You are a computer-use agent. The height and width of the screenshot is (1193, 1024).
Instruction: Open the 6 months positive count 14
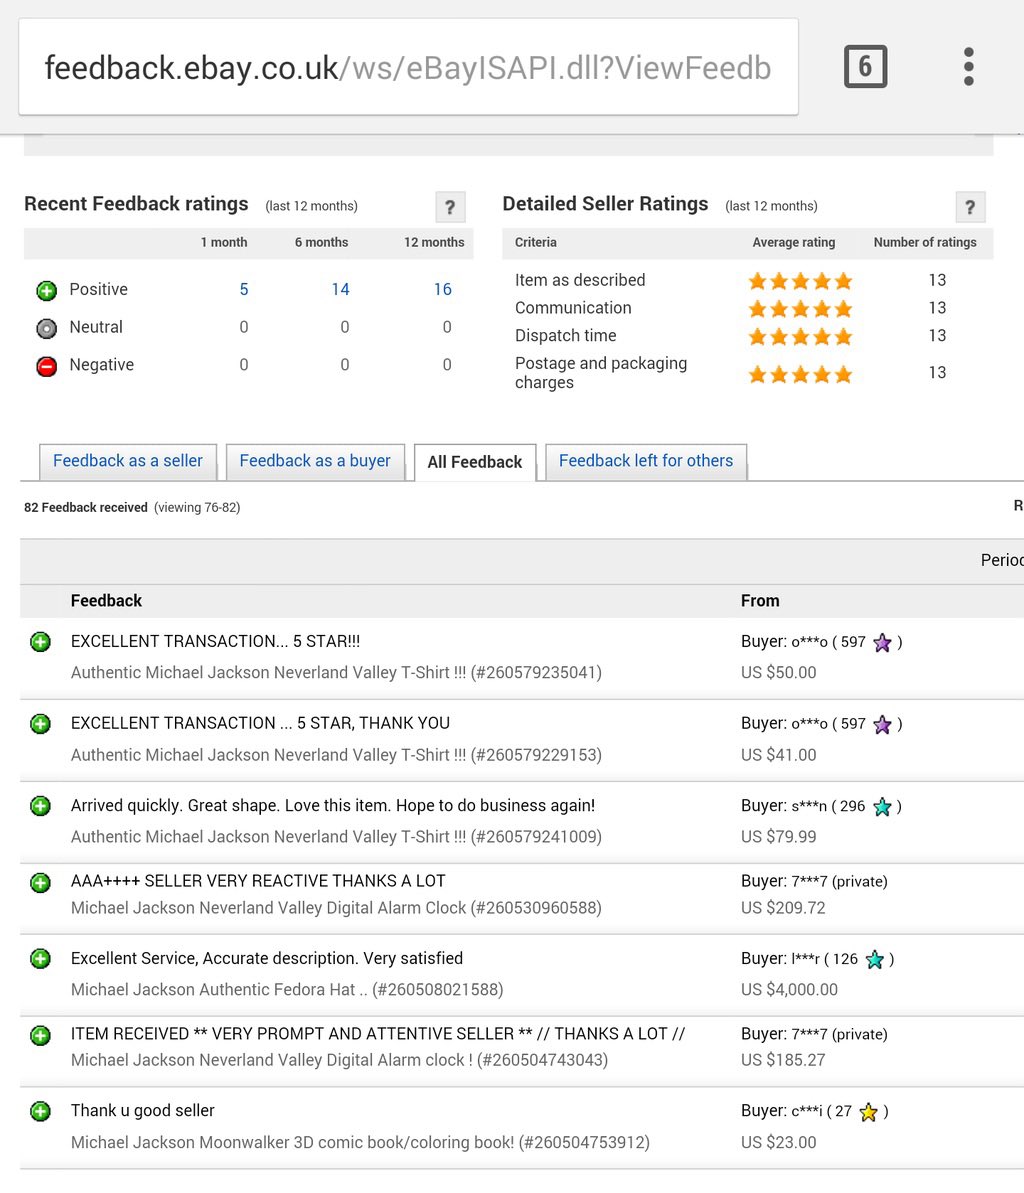tap(340, 289)
